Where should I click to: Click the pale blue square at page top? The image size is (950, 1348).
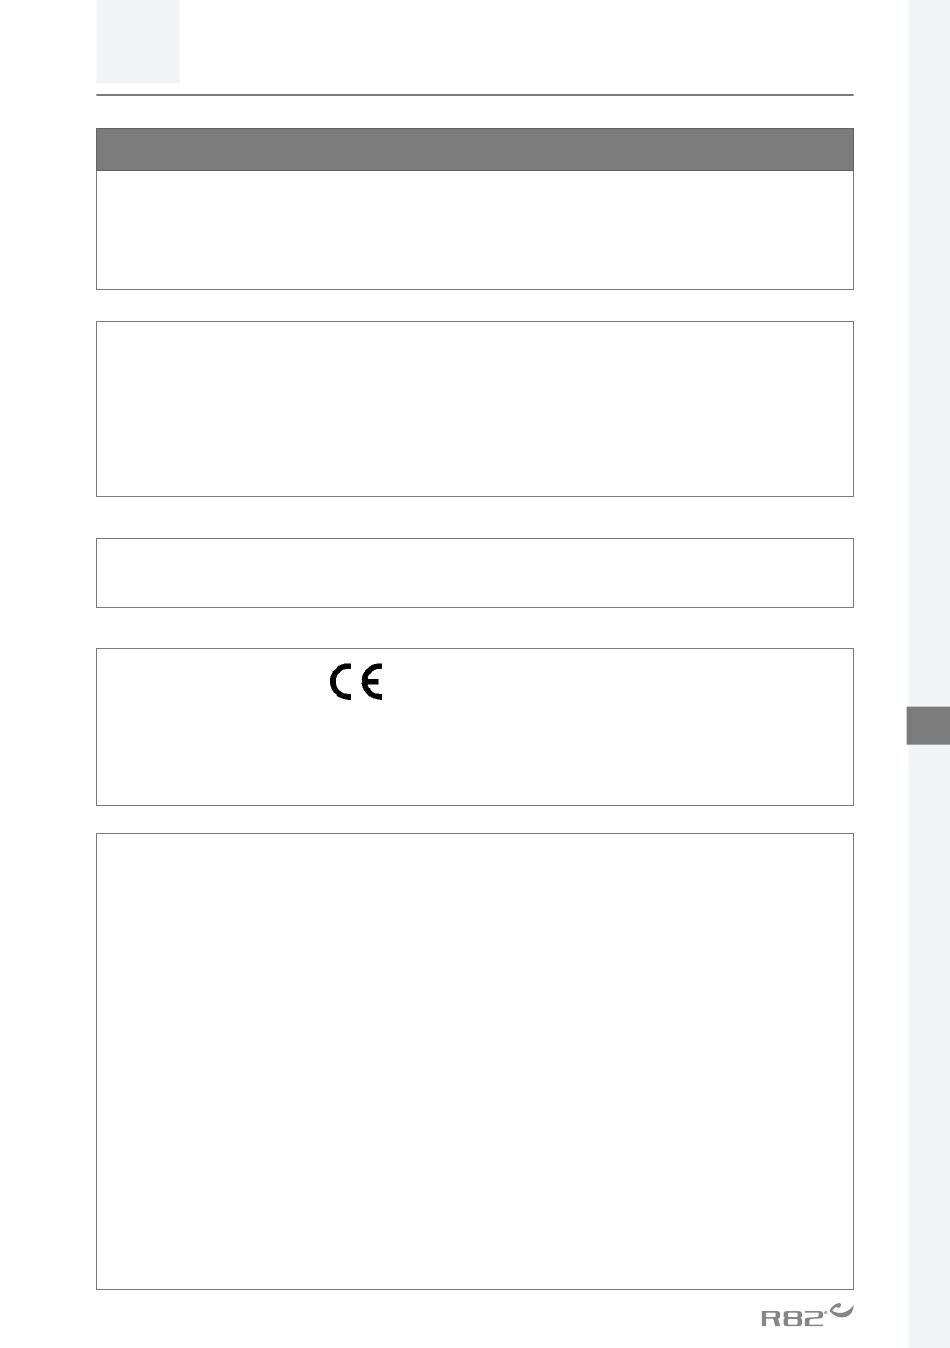(x=138, y=41)
